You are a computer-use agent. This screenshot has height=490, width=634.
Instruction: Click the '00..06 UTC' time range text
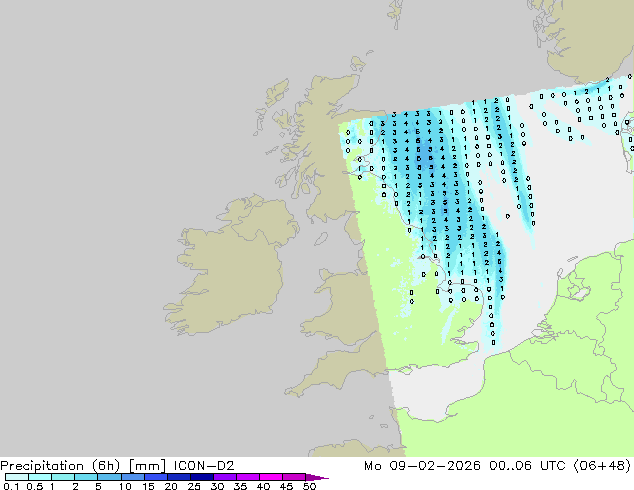(529, 466)
